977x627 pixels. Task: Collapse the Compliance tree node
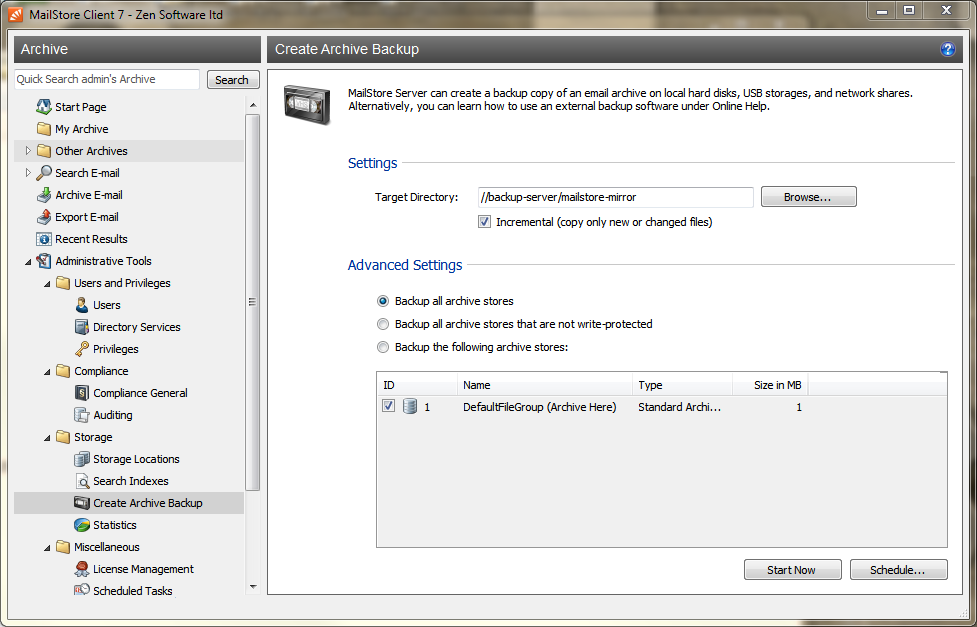[47, 371]
